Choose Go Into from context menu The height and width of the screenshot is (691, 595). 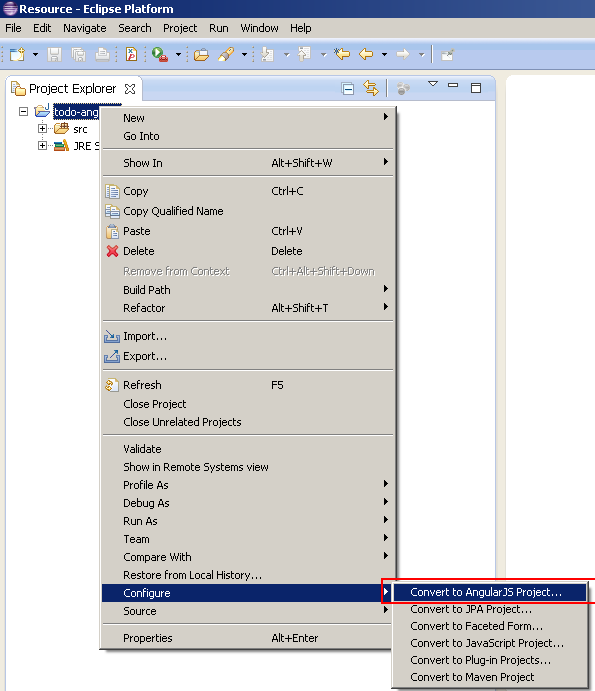click(x=247, y=136)
